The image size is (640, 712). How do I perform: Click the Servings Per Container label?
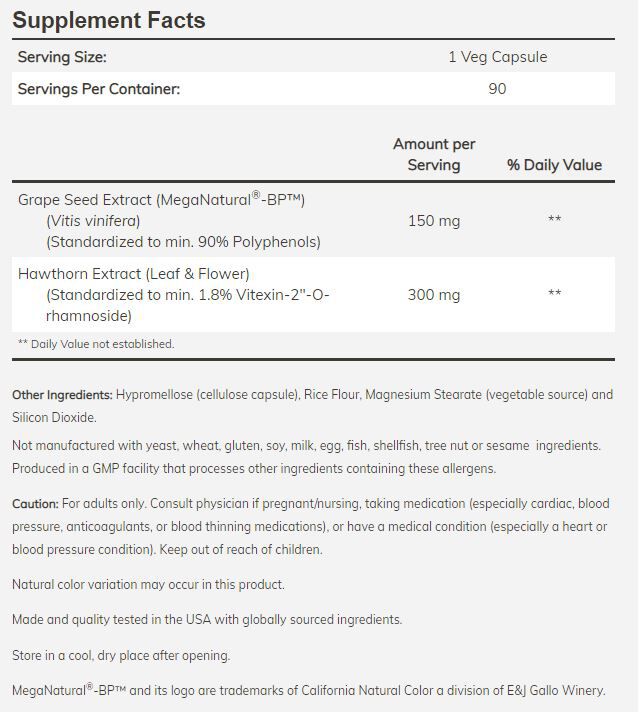pyautogui.click(x=99, y=89)
